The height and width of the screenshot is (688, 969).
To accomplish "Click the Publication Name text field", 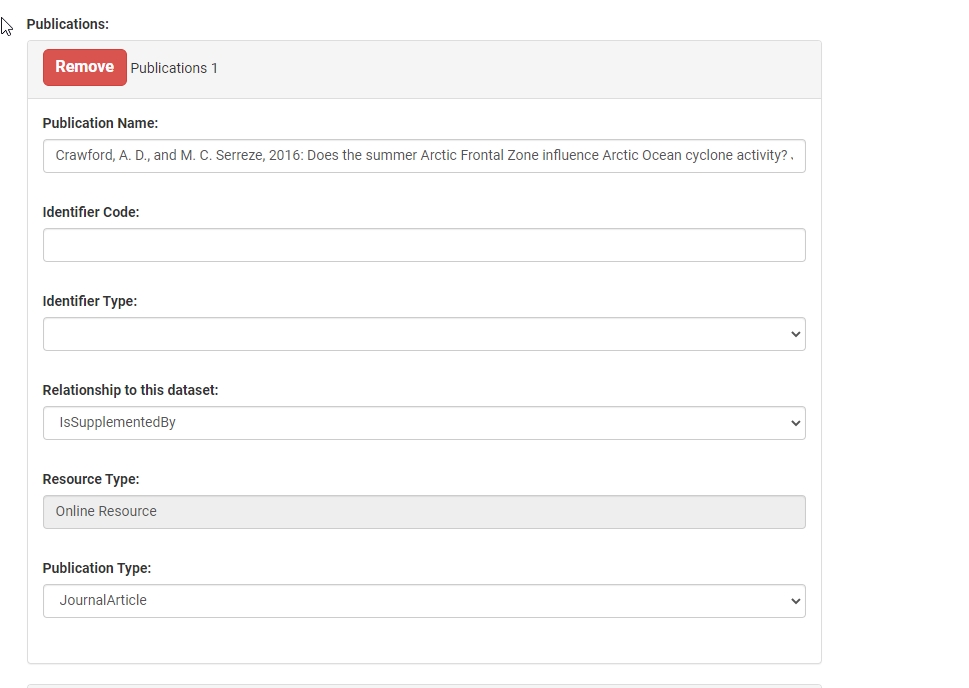I will coord(424,156).
